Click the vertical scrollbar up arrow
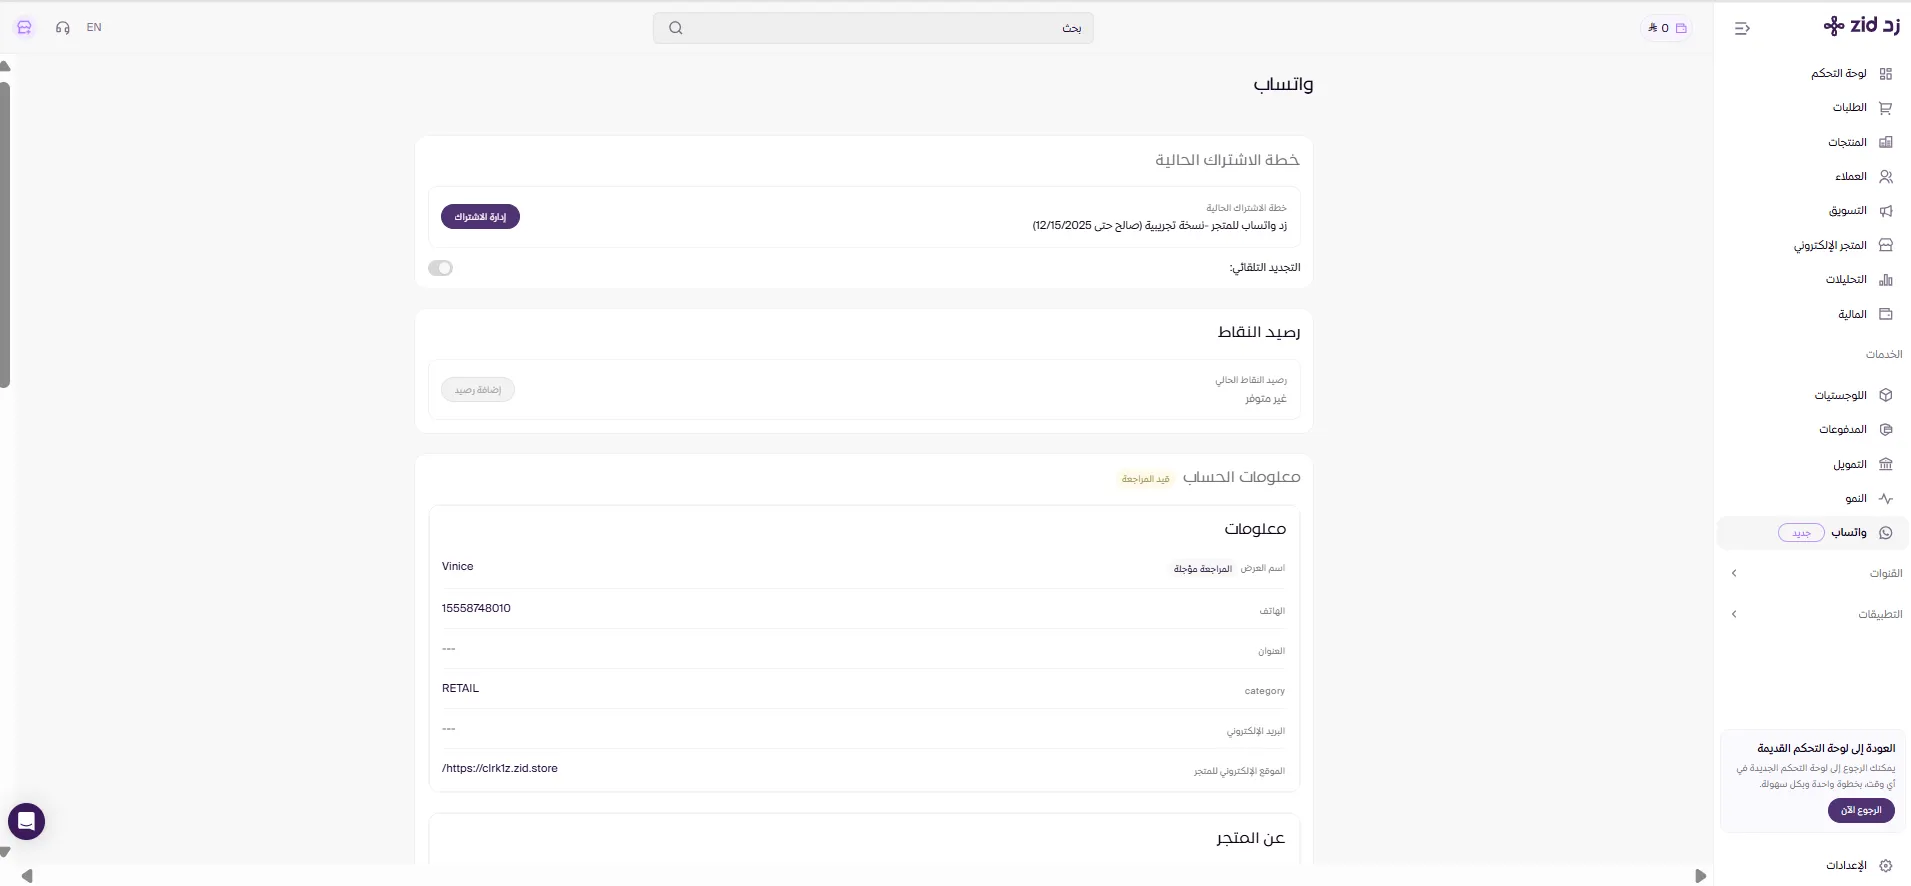 5,66
